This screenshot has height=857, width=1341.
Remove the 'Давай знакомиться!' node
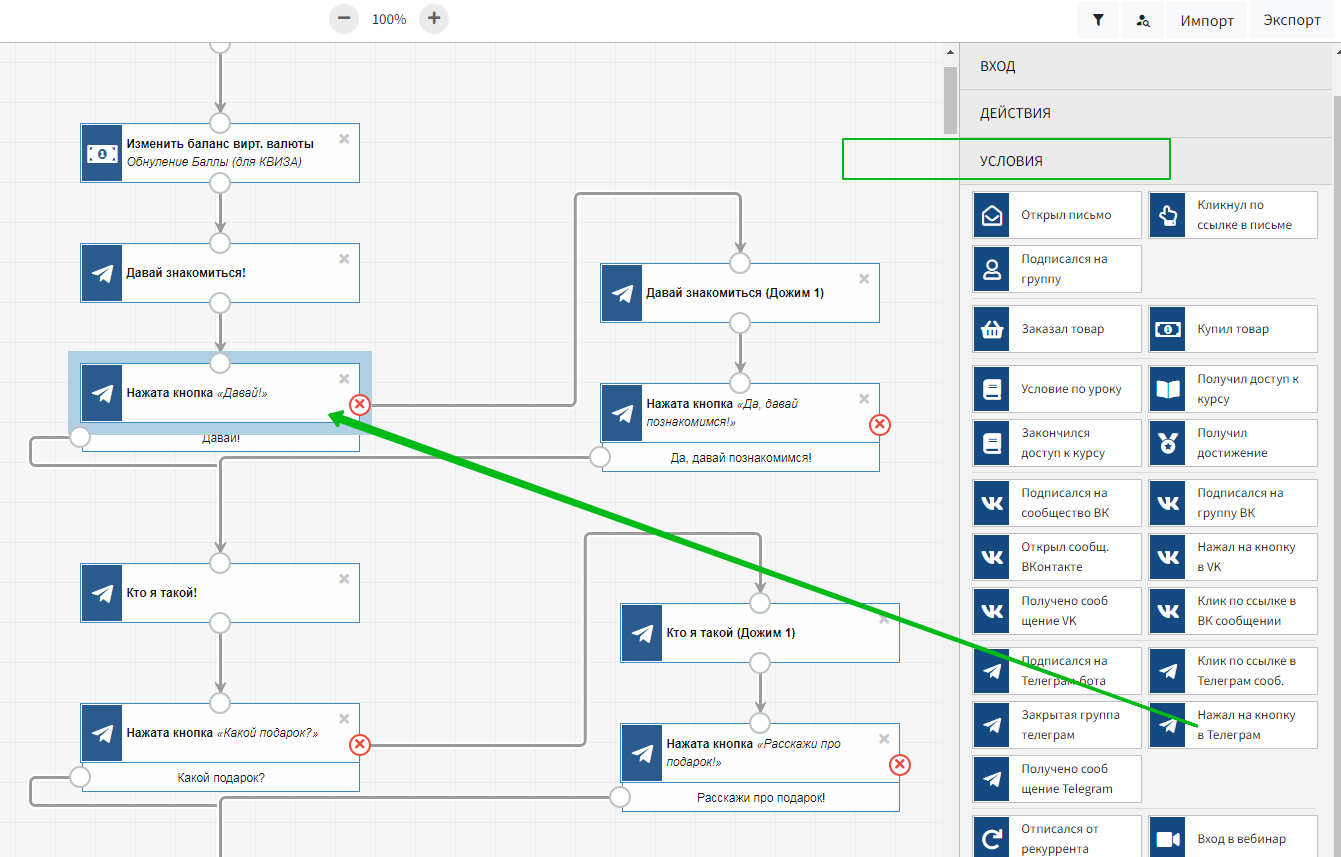click(x=344, y=259)
